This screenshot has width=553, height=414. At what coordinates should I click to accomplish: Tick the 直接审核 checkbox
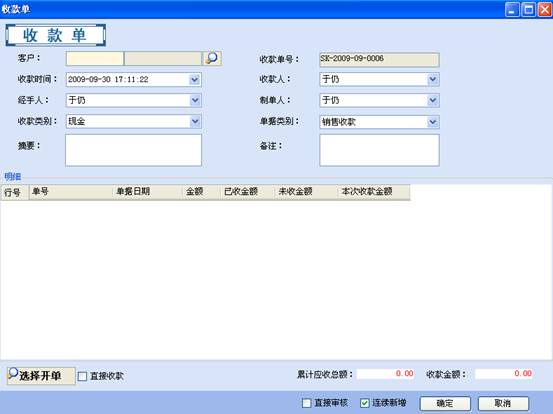point(307,403)
